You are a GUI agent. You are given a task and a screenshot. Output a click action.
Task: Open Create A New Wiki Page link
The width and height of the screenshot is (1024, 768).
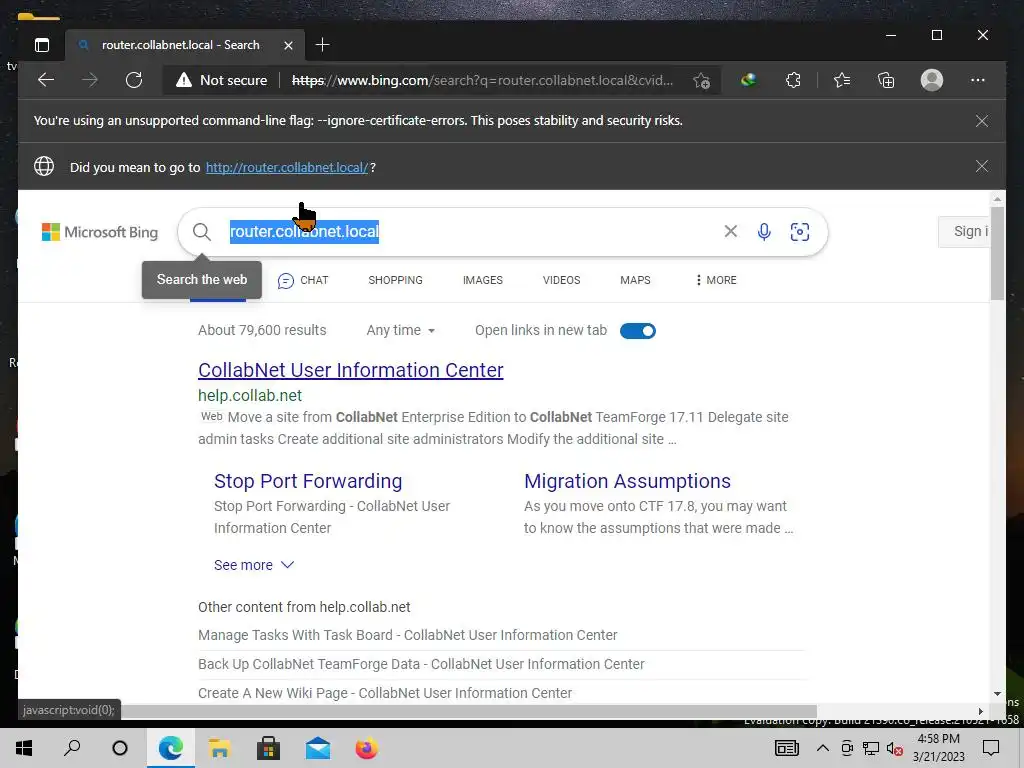click(385, 693)
